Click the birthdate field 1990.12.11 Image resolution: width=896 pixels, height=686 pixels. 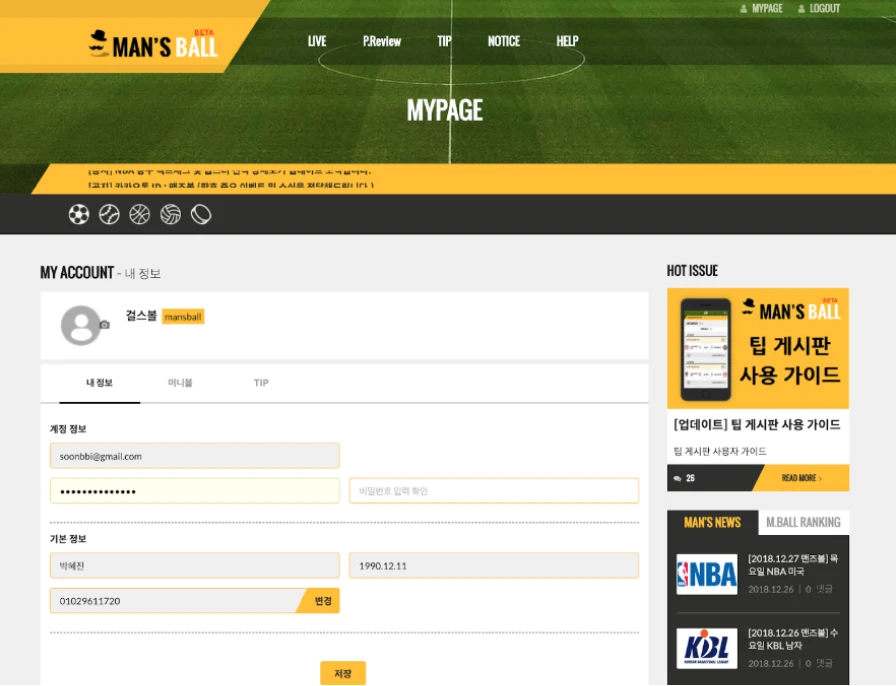(x=494, y=566)
